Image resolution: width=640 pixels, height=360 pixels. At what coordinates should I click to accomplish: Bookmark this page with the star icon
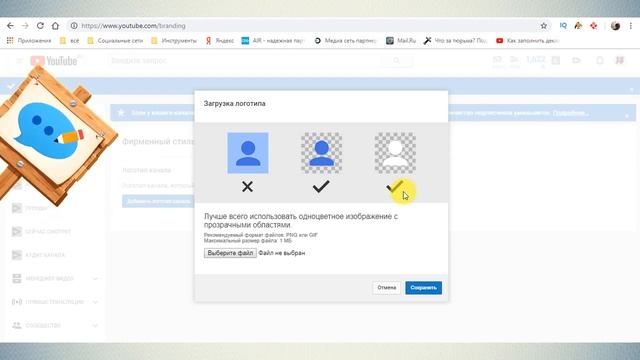pyautogui.click(x=544, y=26)
